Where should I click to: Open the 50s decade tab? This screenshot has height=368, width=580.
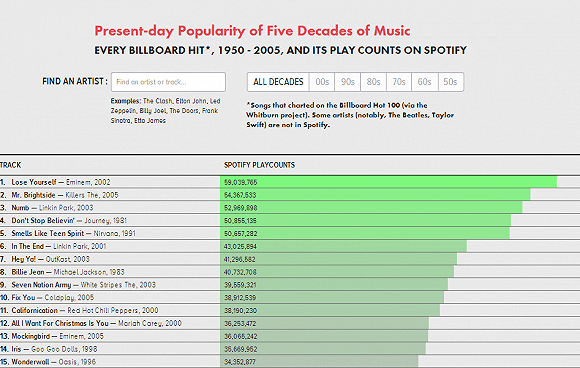[x=451, y=82]
